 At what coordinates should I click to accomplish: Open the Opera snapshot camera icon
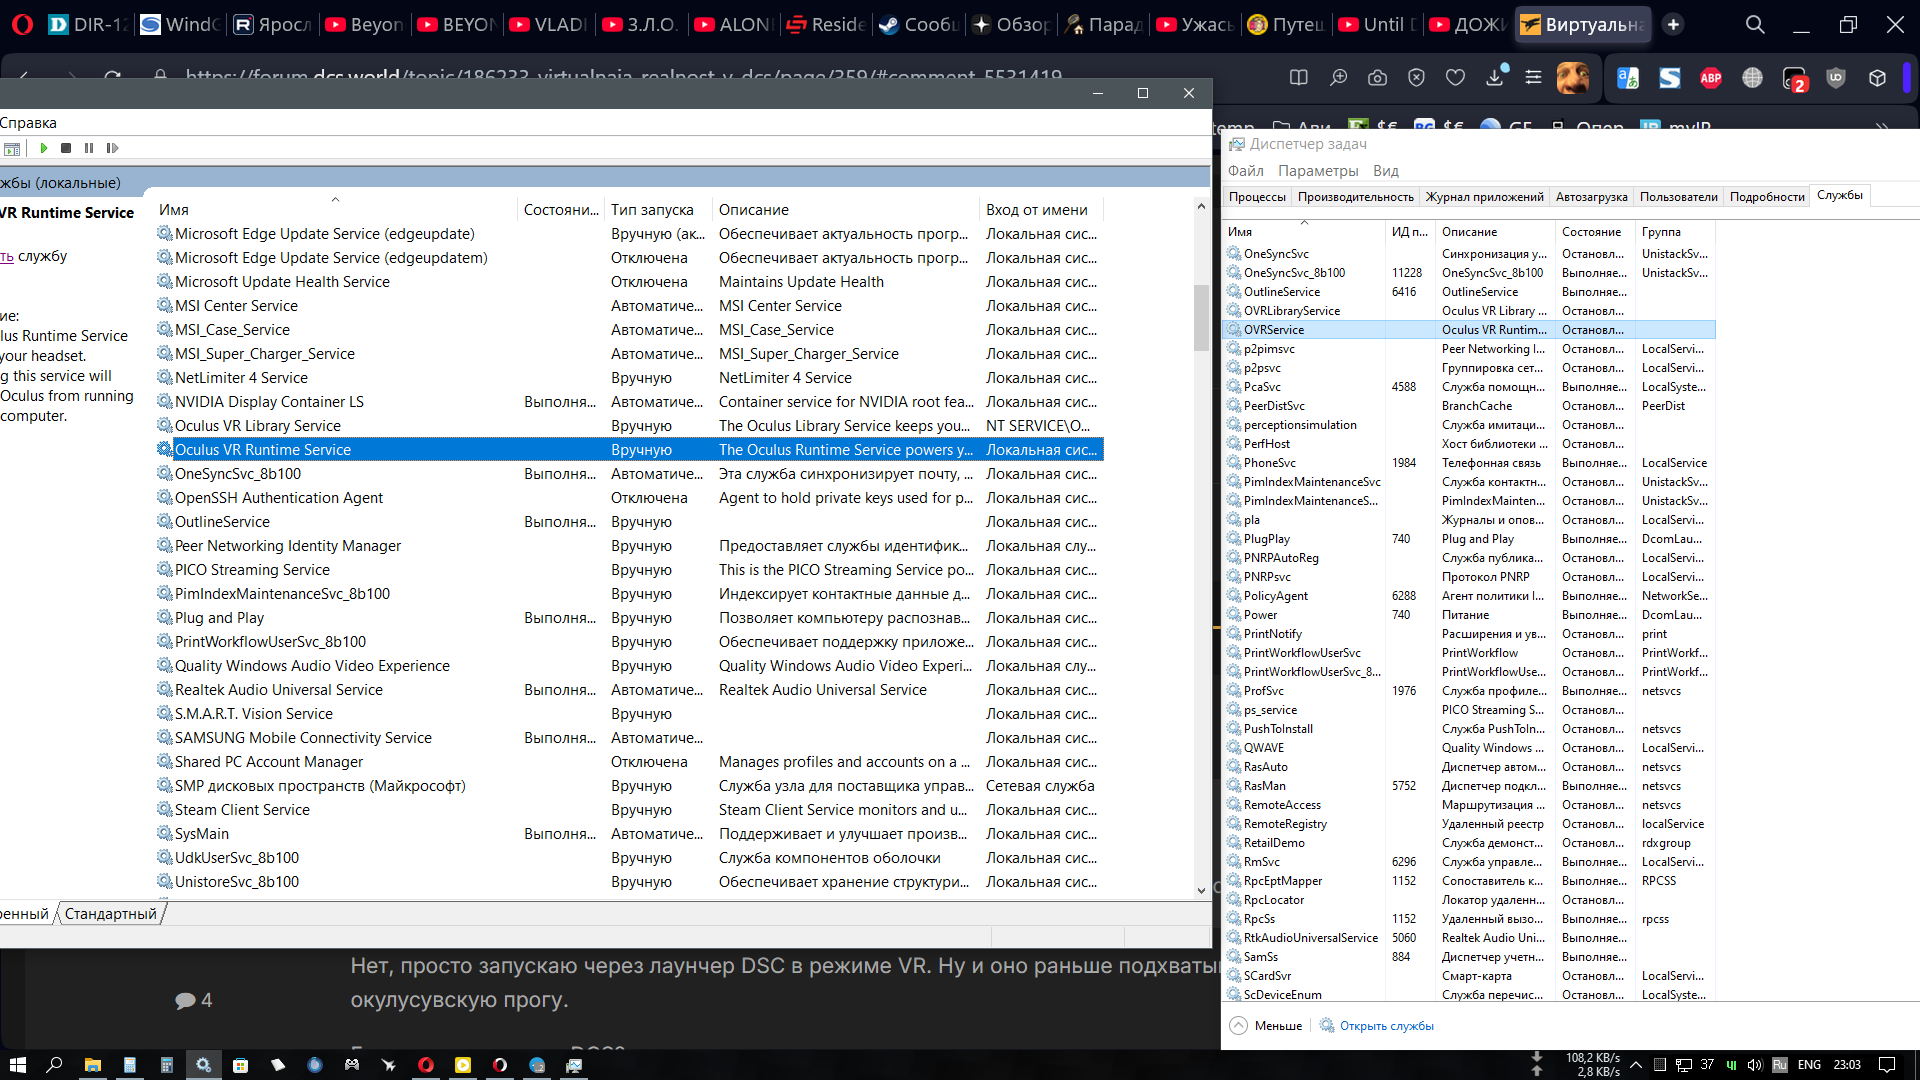(x=1377, y=78)
